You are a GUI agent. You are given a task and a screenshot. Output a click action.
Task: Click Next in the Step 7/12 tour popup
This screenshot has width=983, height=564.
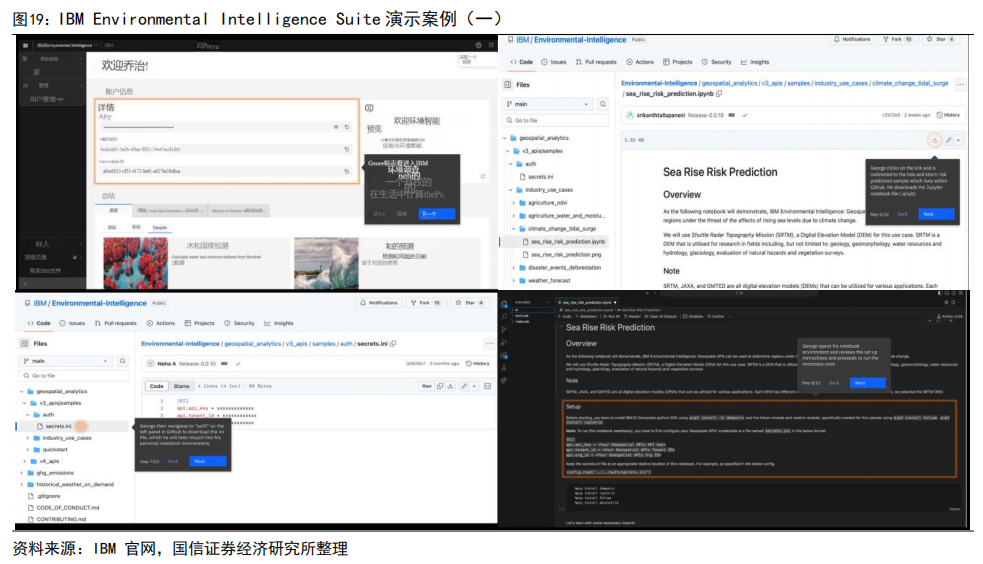click(x=207, y=461)
